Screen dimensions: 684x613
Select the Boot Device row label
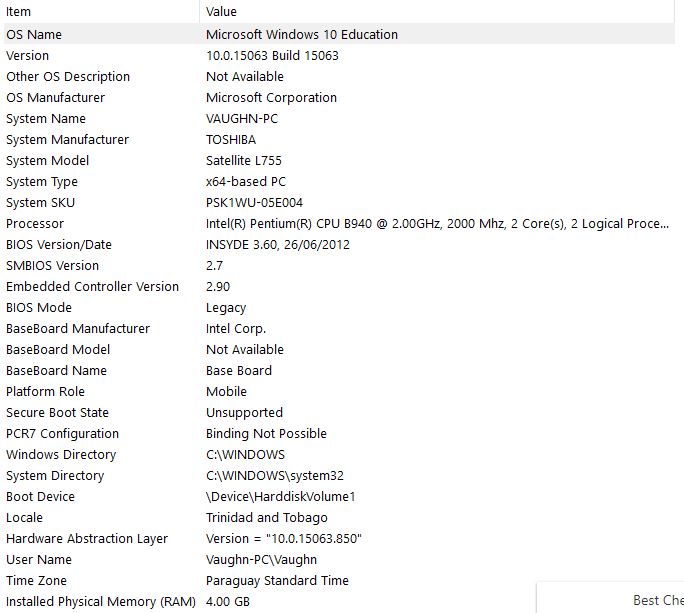tap(40, 497)
